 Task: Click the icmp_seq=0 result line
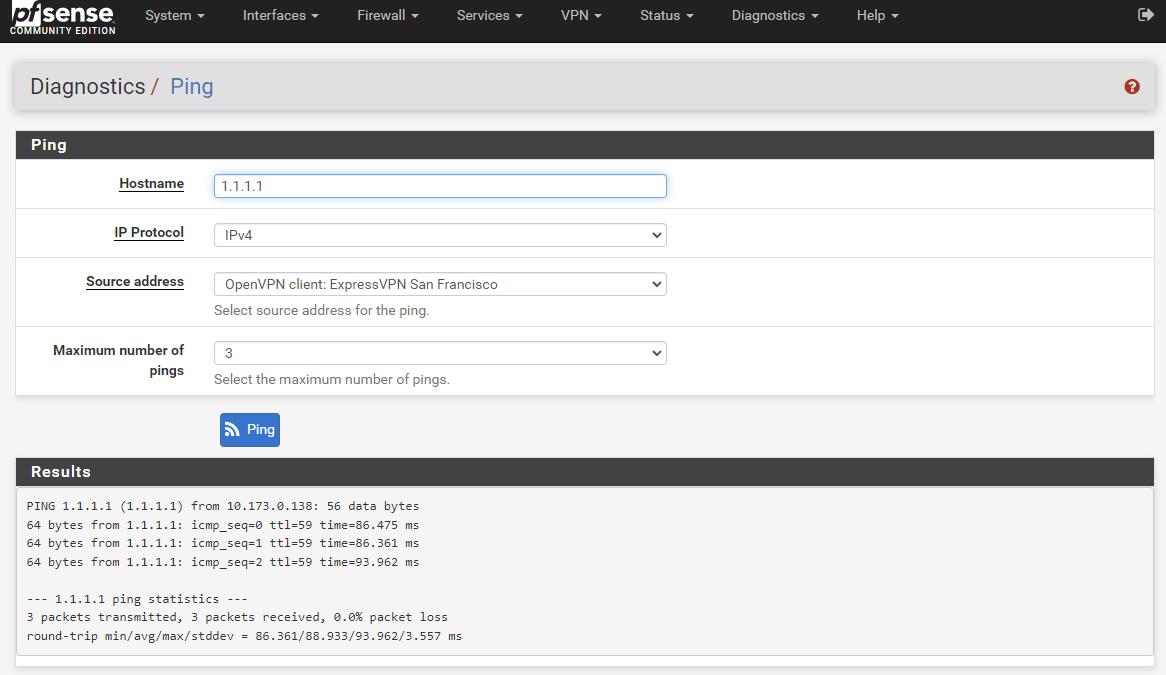(223, 525)
